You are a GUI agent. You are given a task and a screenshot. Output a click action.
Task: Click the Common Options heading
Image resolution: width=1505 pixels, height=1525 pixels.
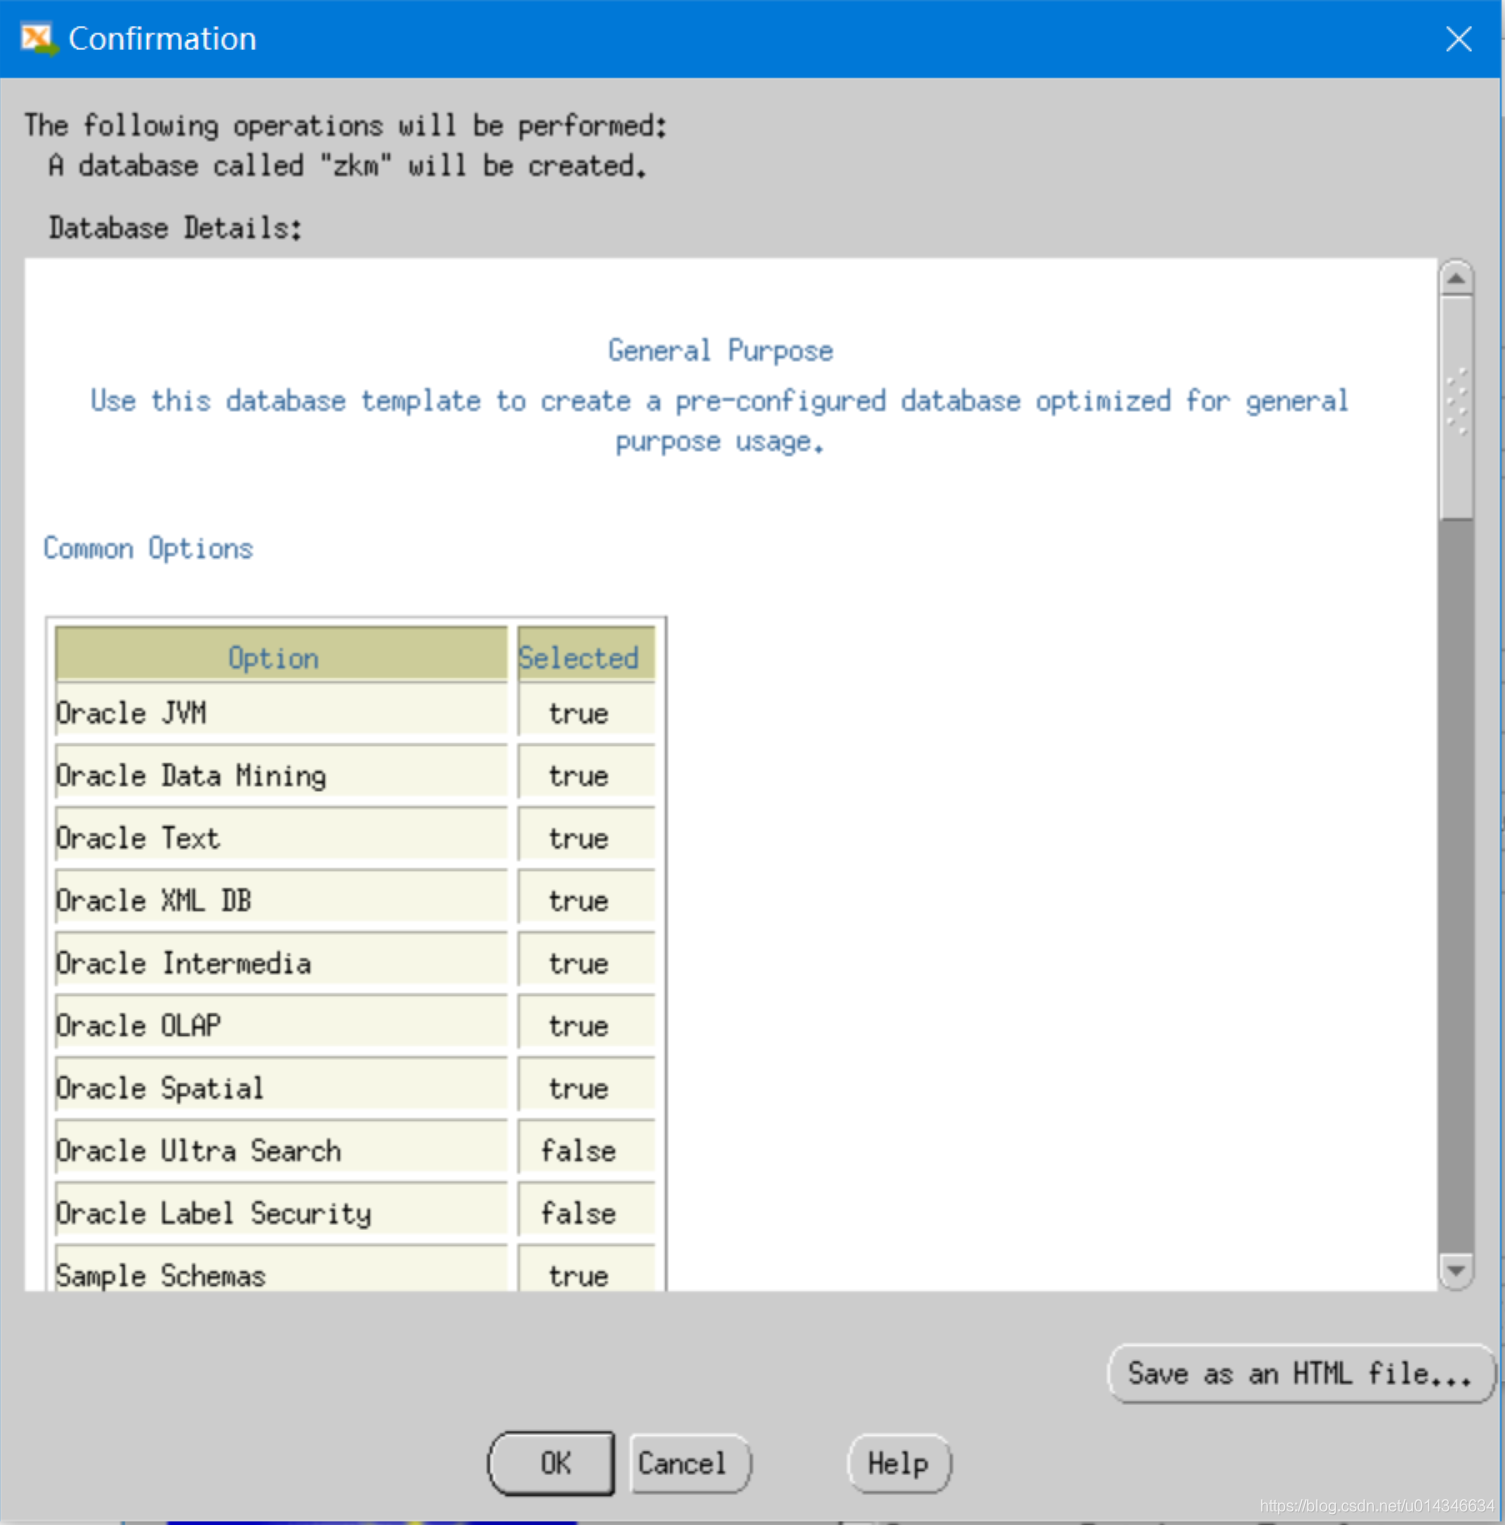tap(148, 549)
